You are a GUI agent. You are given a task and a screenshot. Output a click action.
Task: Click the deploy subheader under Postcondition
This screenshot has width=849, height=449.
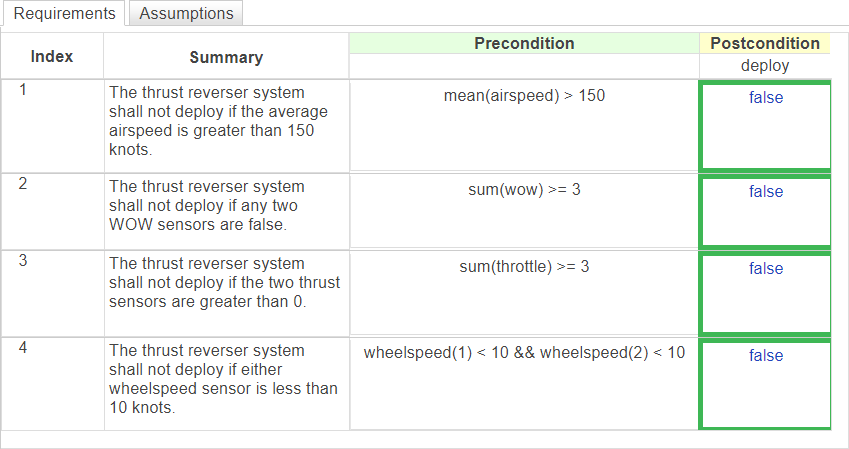click(765, 66)
